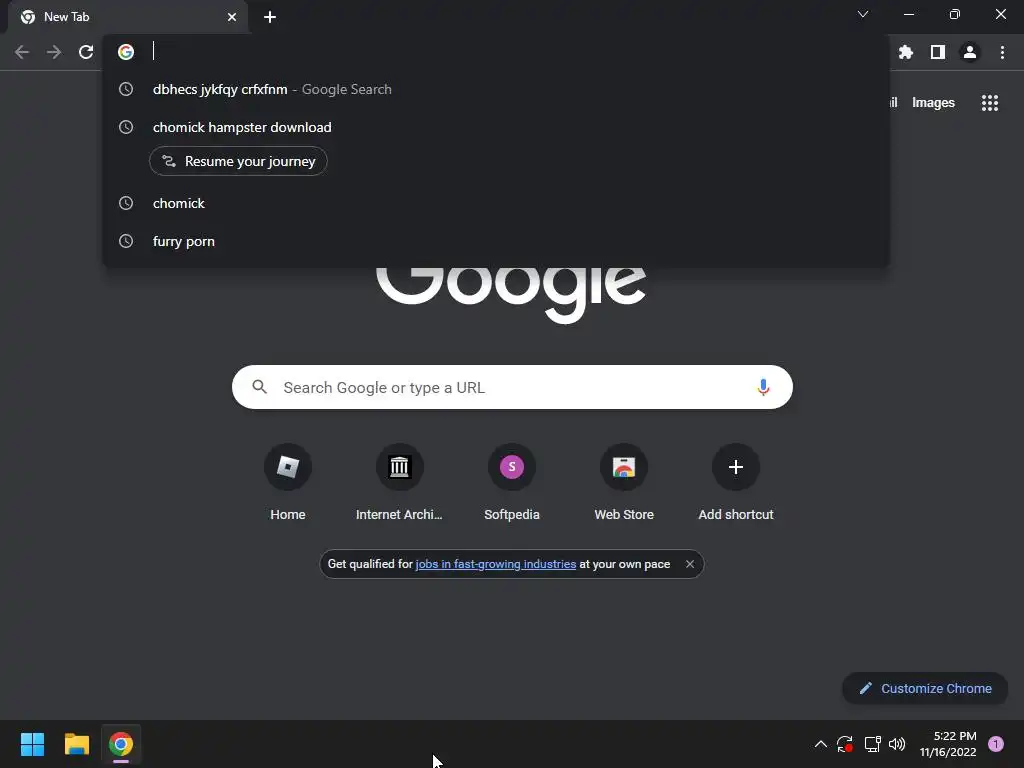The height and width of the screenshot is (768, 1024).
Task: Open the Home shortcut tile
Action: [x=288, y=484]
